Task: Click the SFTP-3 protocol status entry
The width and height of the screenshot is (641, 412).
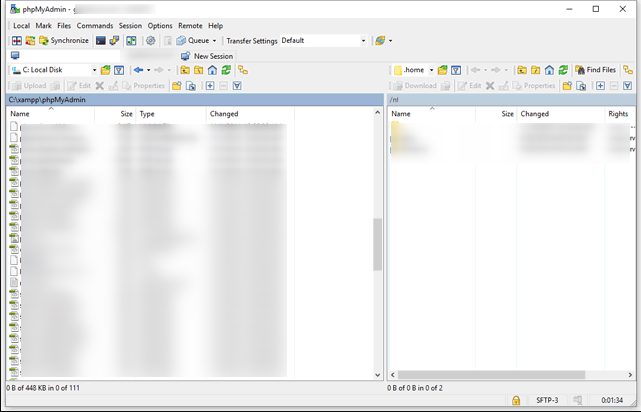Action: tap(547, 400)
